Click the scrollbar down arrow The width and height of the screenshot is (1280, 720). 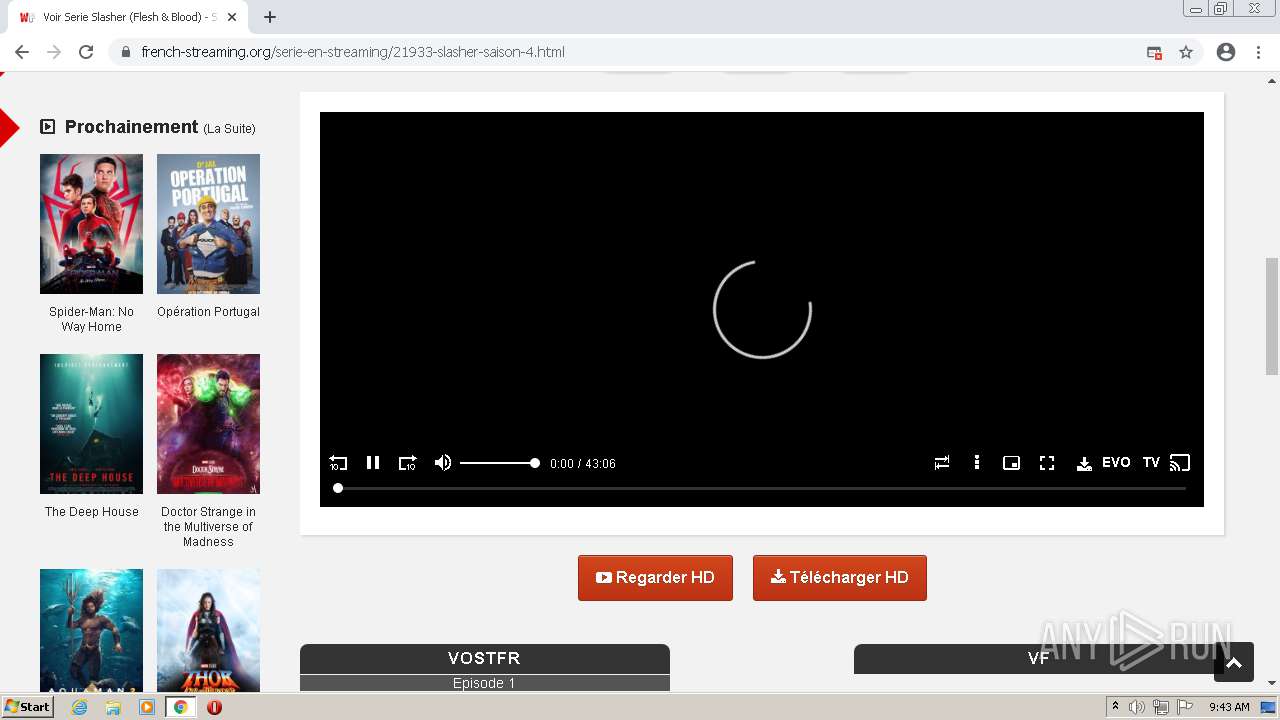(1272, 684)
